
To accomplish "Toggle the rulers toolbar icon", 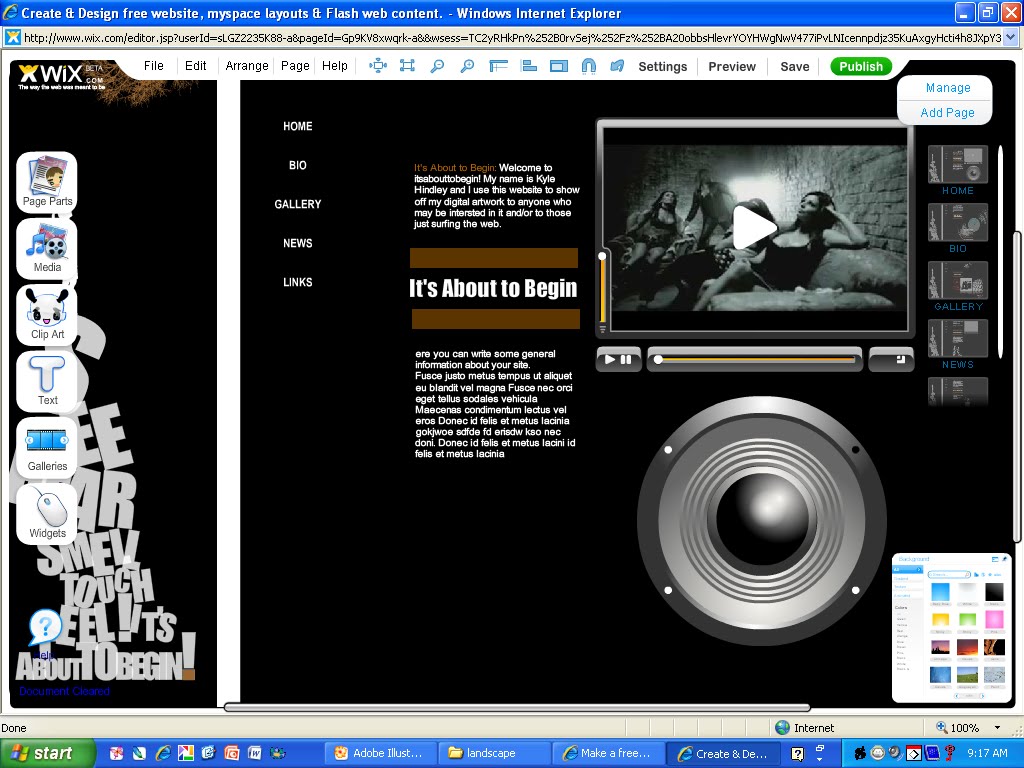I will 498,66.
